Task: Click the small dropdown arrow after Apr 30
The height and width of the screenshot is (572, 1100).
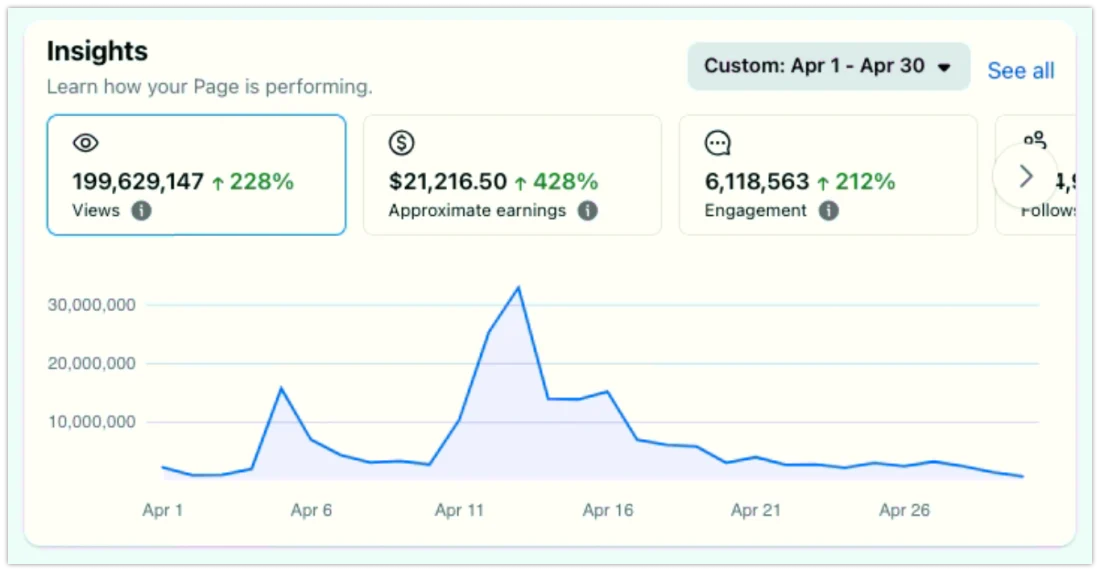Action: tap(944, 67)
